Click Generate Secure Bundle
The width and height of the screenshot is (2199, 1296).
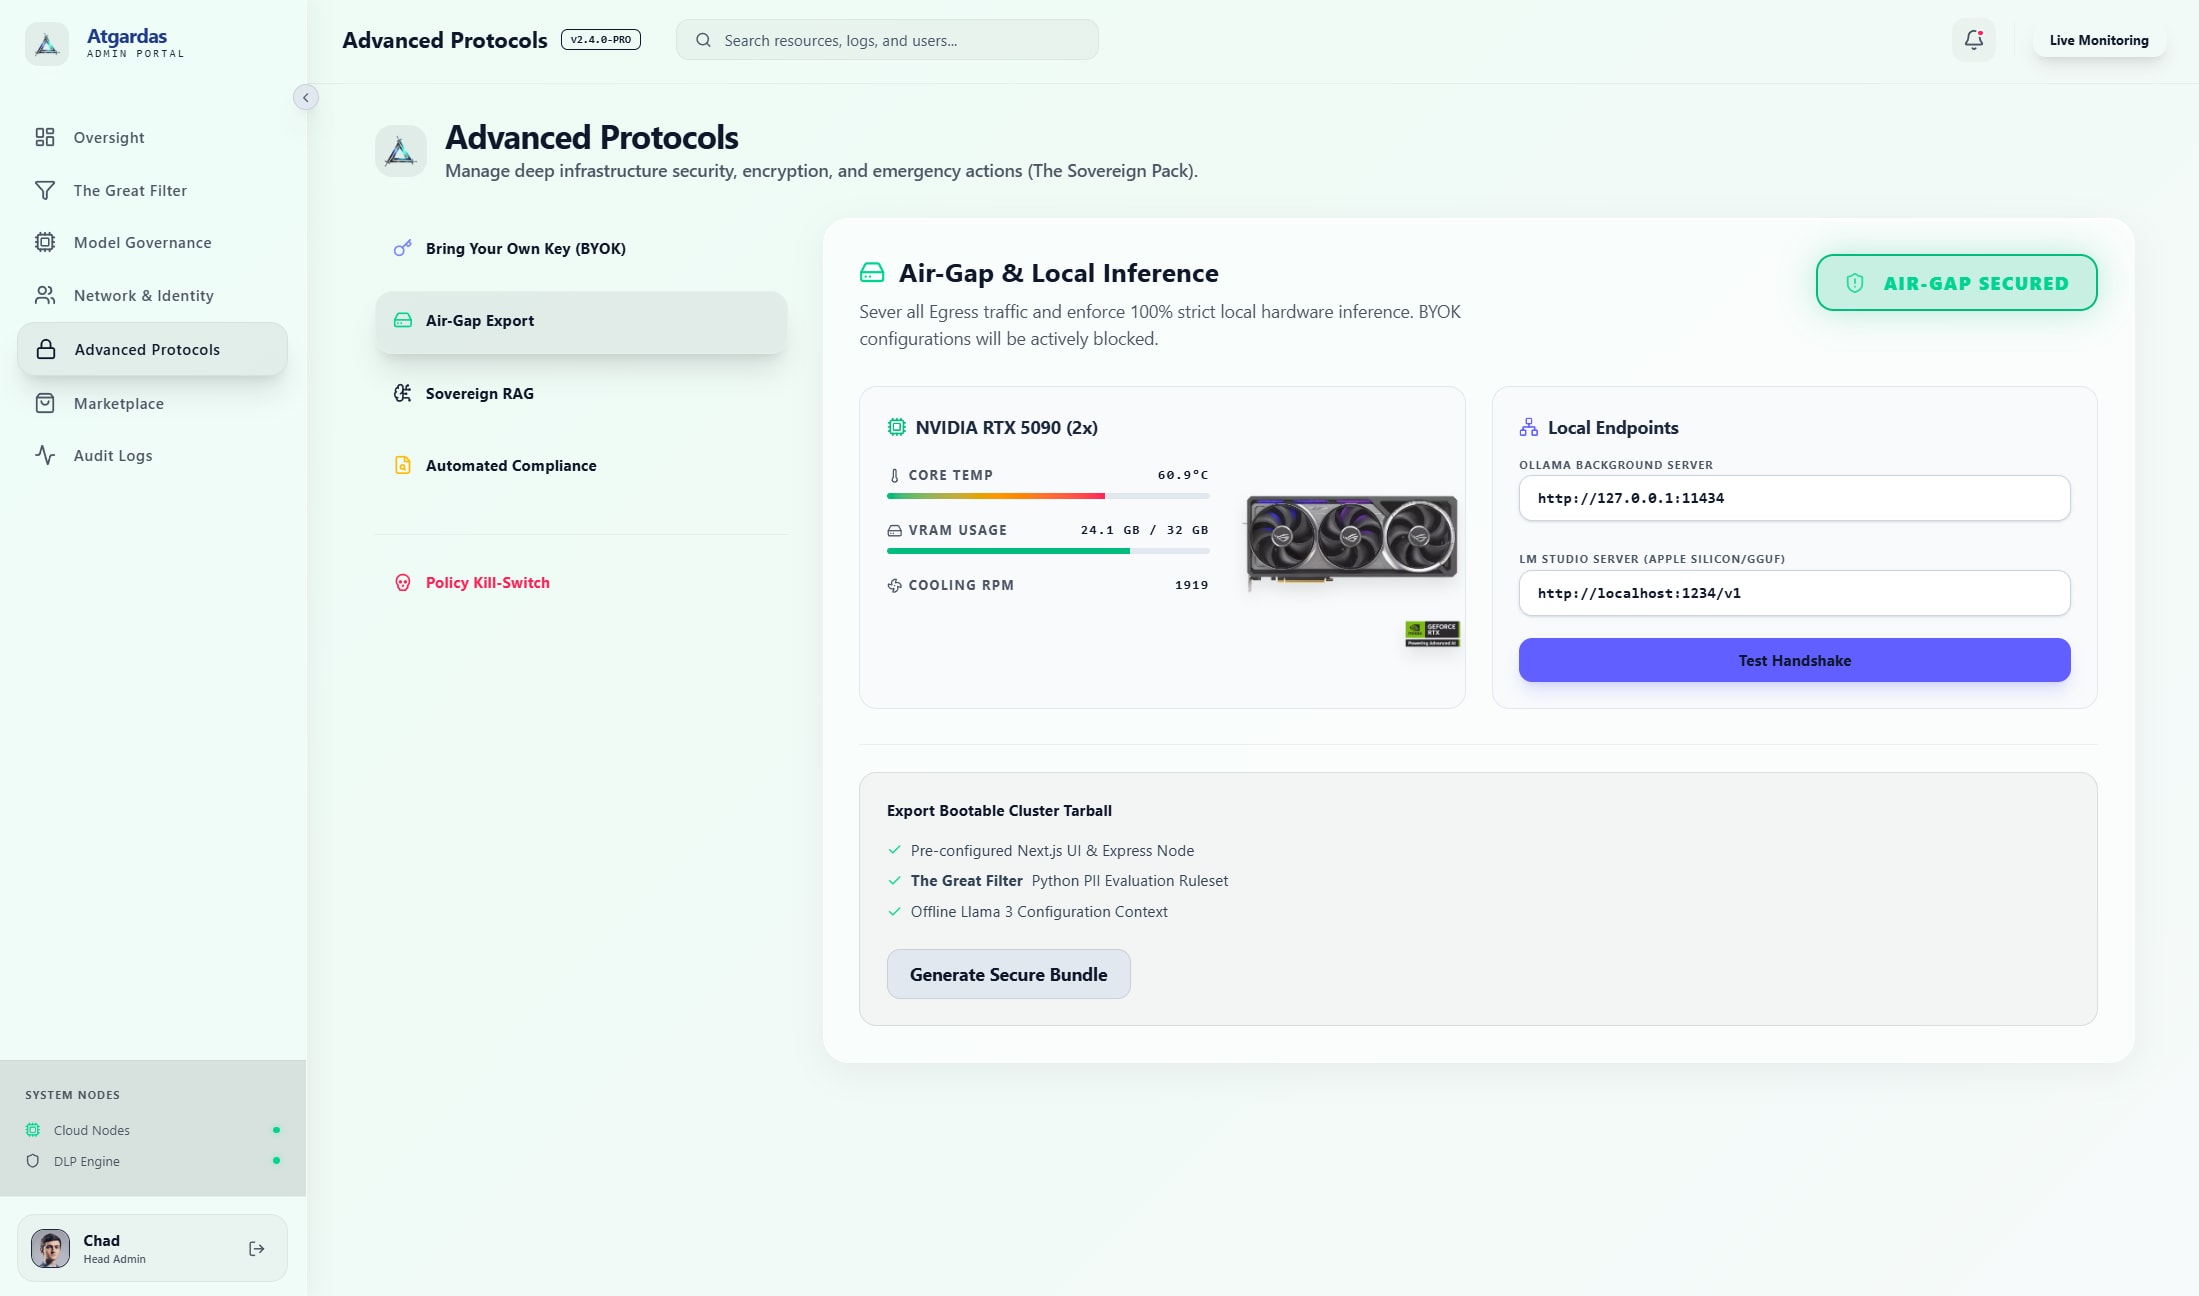pyautogui.click(x=1008, y=973)
